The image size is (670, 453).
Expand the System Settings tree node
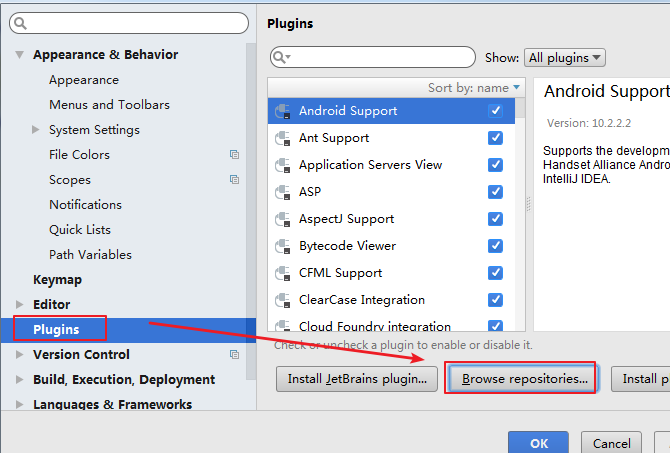[x=35, y=129]
